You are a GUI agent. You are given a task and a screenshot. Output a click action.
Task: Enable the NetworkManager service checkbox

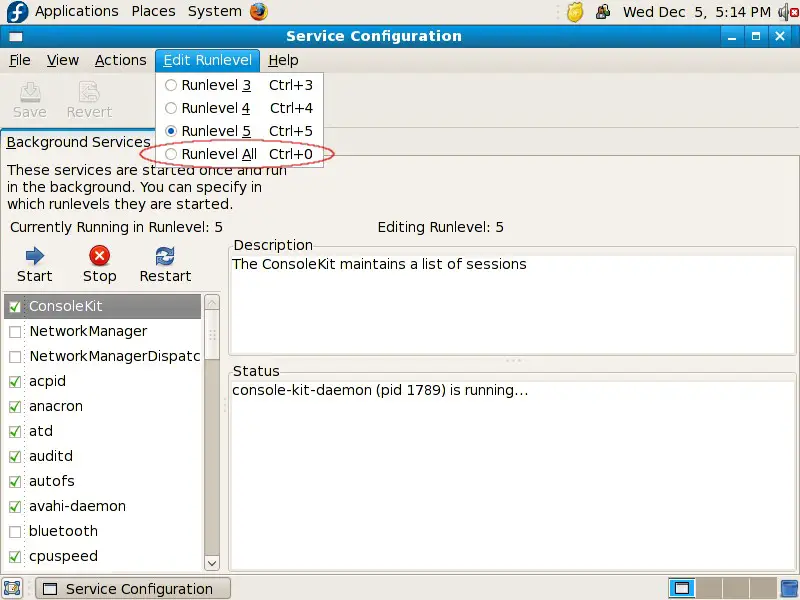coord(15,332)
